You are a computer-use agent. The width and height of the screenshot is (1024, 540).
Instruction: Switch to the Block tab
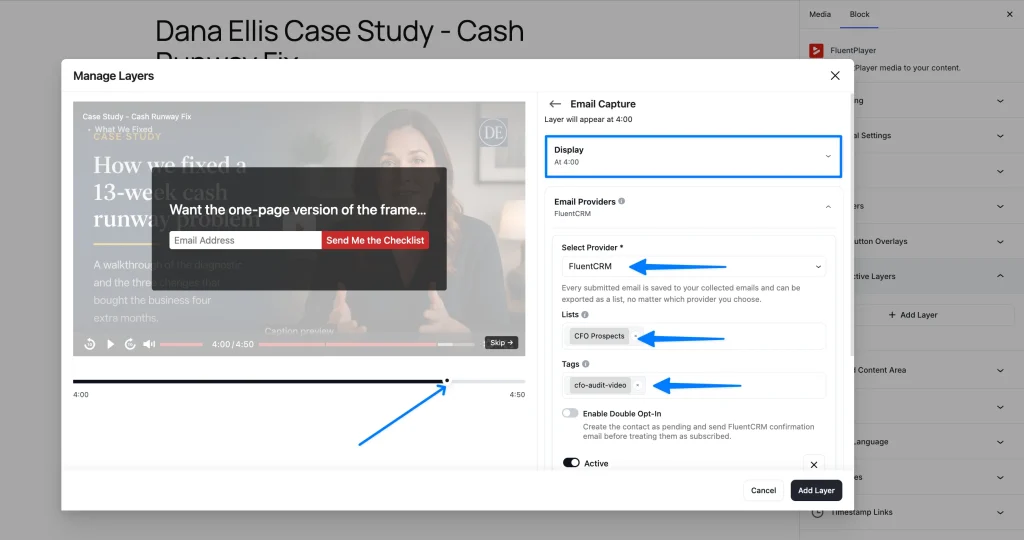[859, 14]
